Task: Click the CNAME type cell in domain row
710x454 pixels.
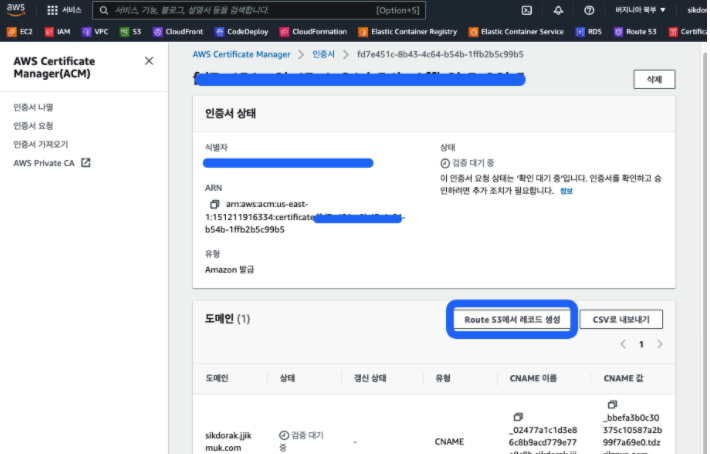Action: [449, 441]
